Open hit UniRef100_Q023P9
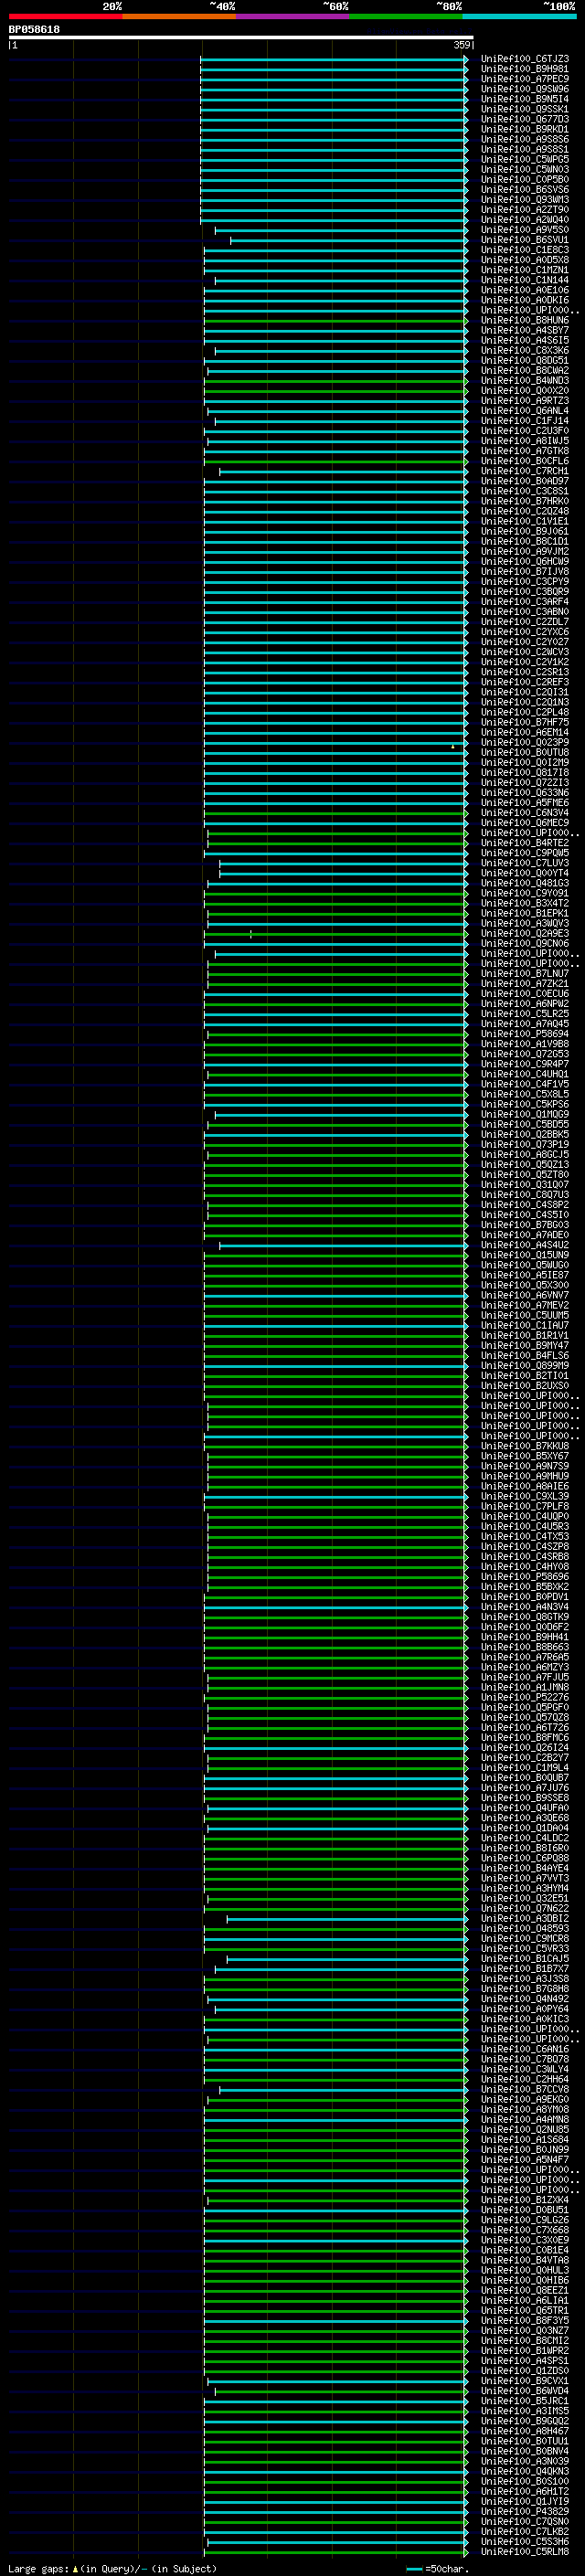This screenshot has width=585, height=2576. 525,742
